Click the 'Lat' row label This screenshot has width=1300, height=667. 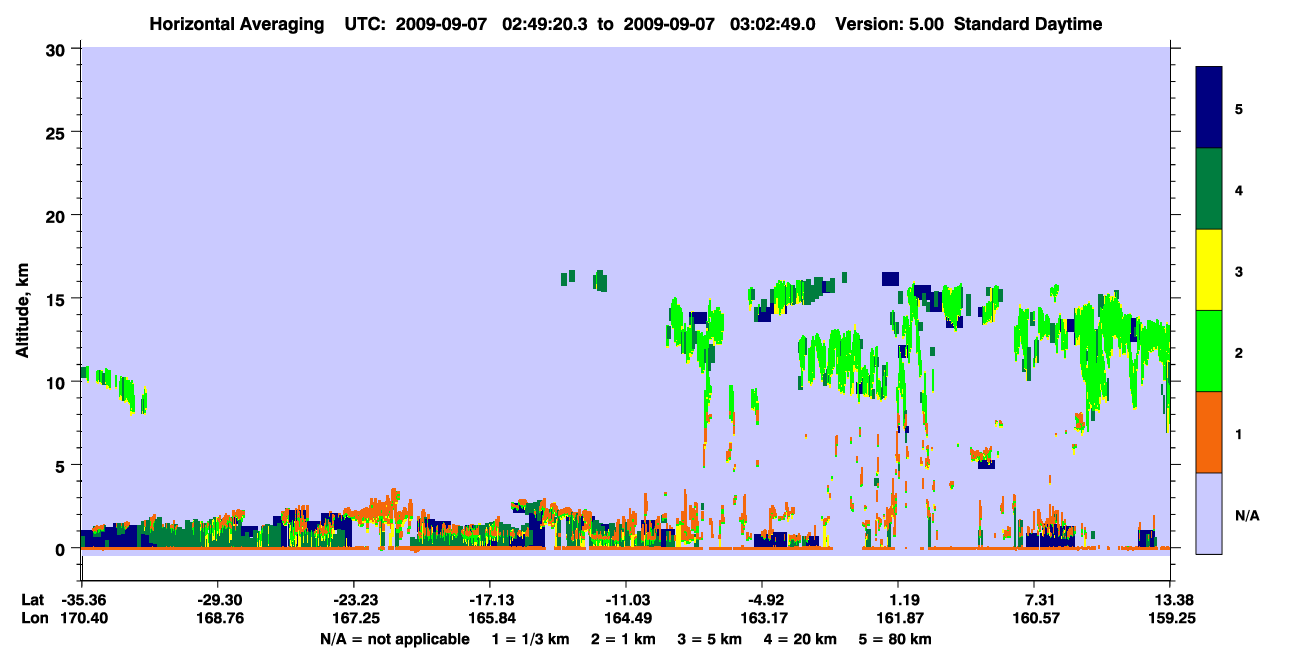[x=32, y=599]
